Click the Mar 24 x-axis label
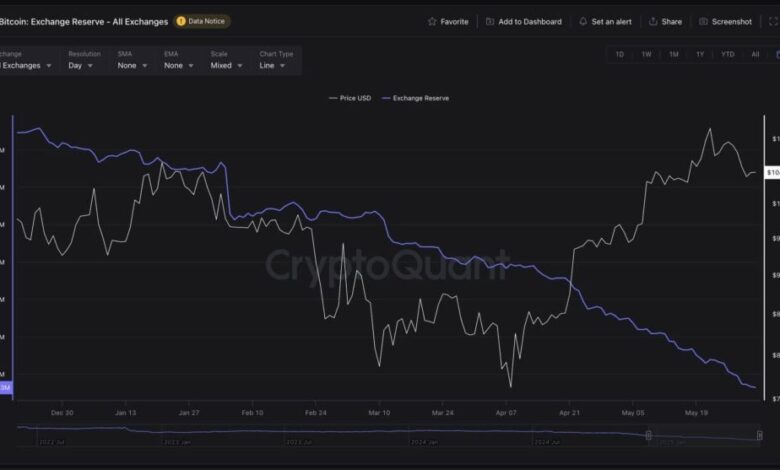The image size is (780, 470). pos(443,413)
